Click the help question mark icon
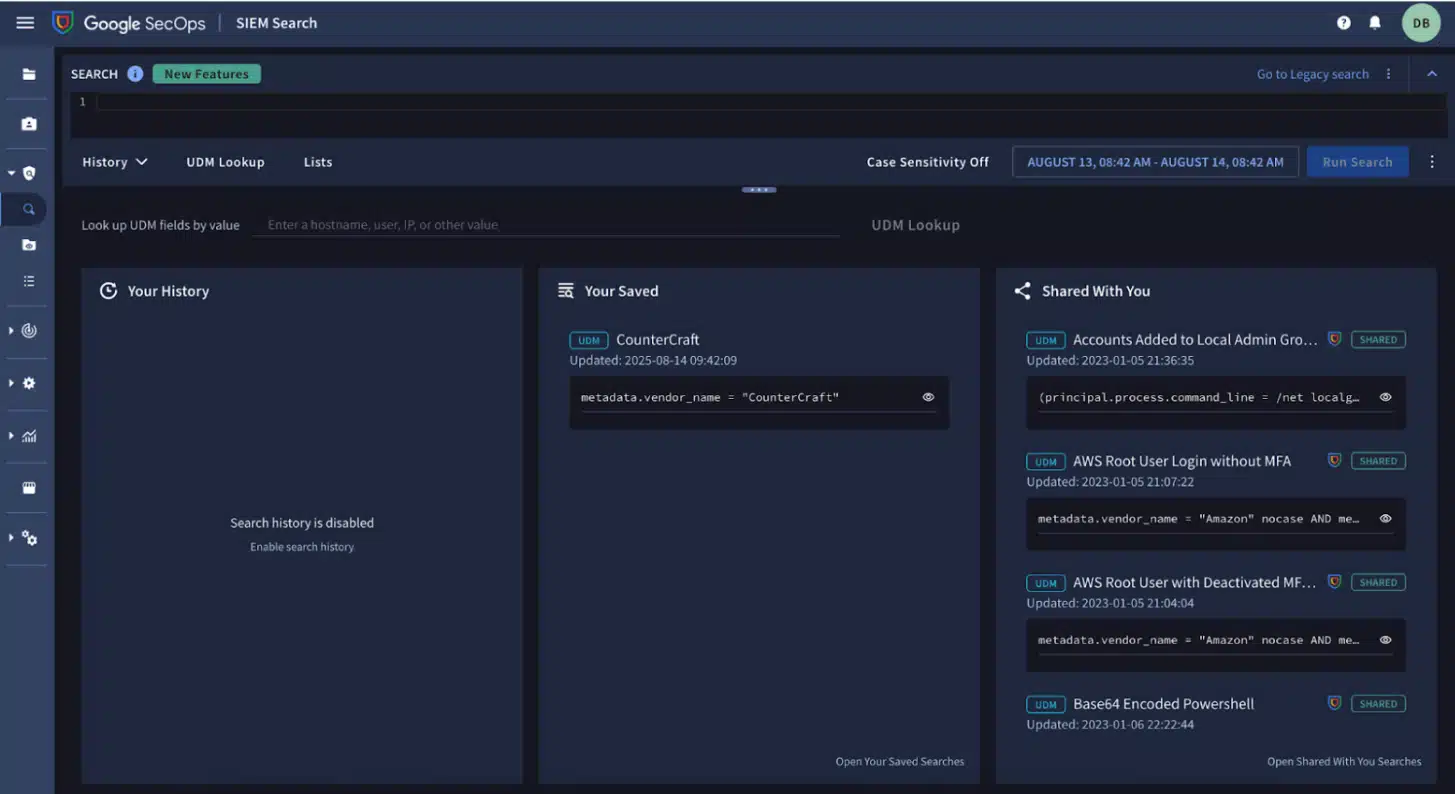 coord(1343,23)
